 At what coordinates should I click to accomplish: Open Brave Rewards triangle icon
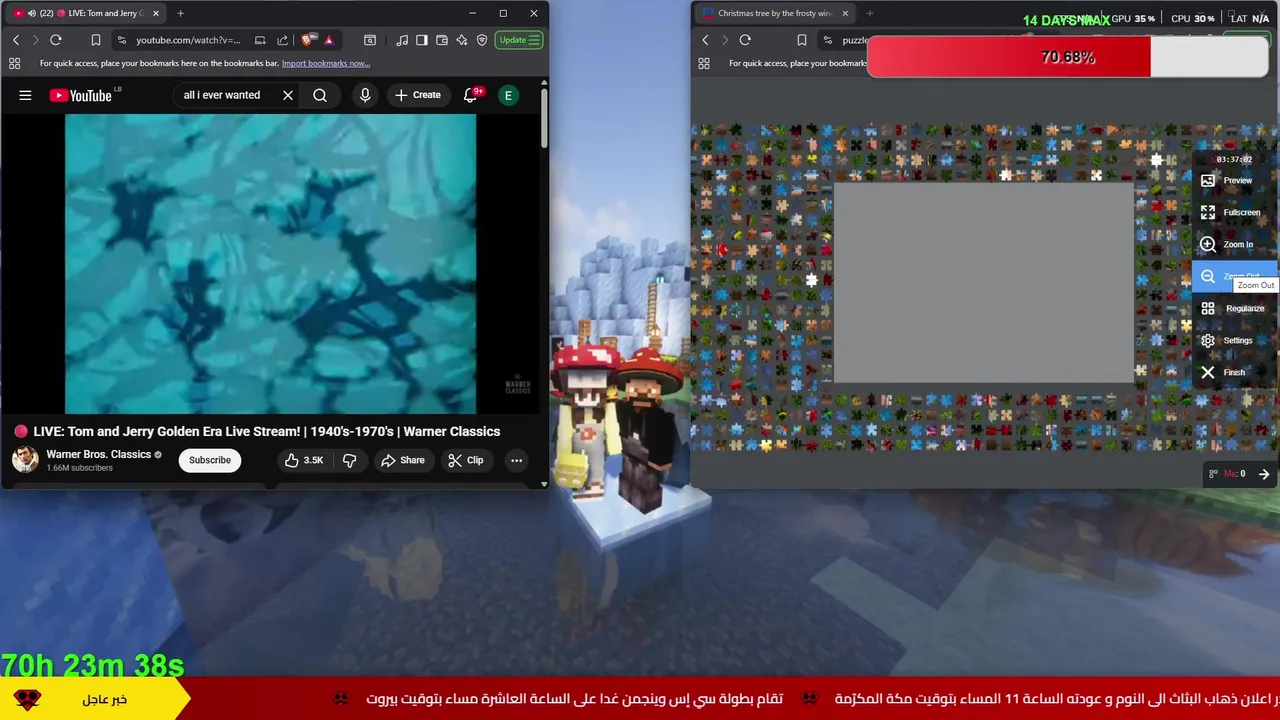point(329,40)
